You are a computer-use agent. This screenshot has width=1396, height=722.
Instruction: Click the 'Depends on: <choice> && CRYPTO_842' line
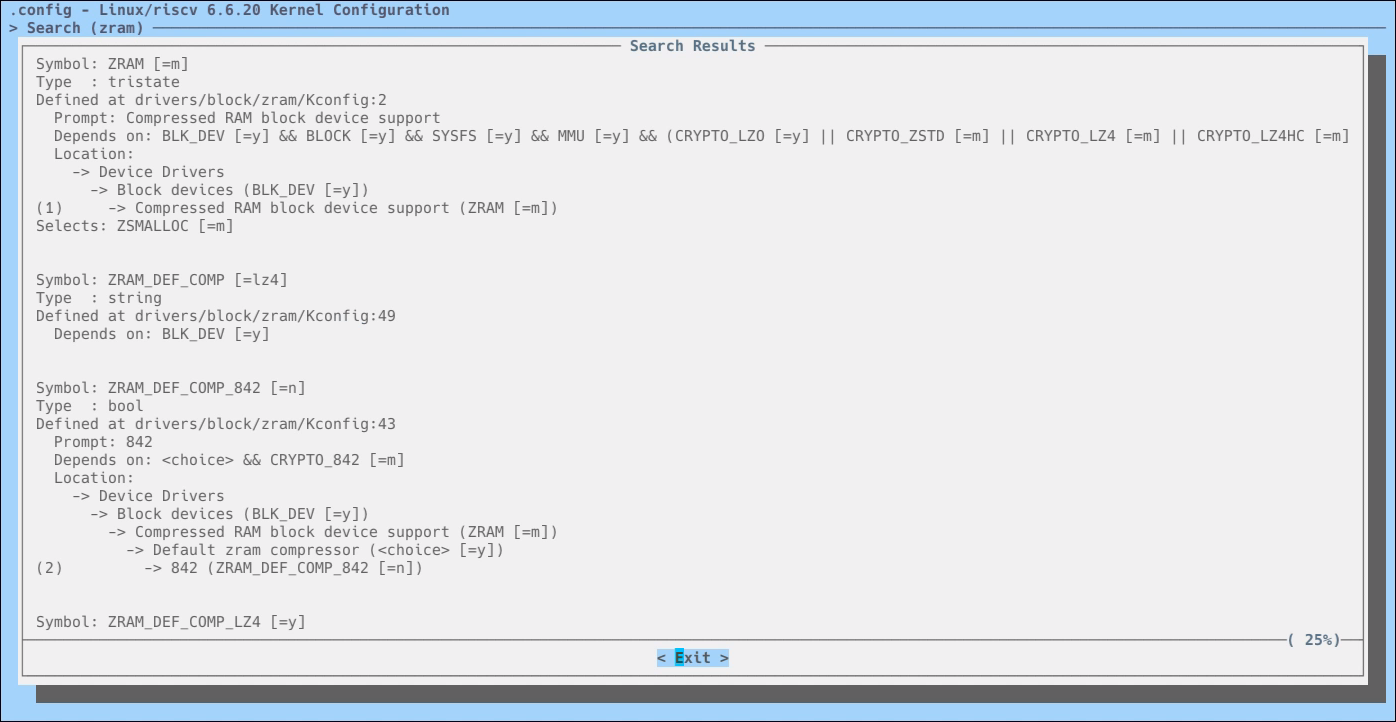coord(229,460)
